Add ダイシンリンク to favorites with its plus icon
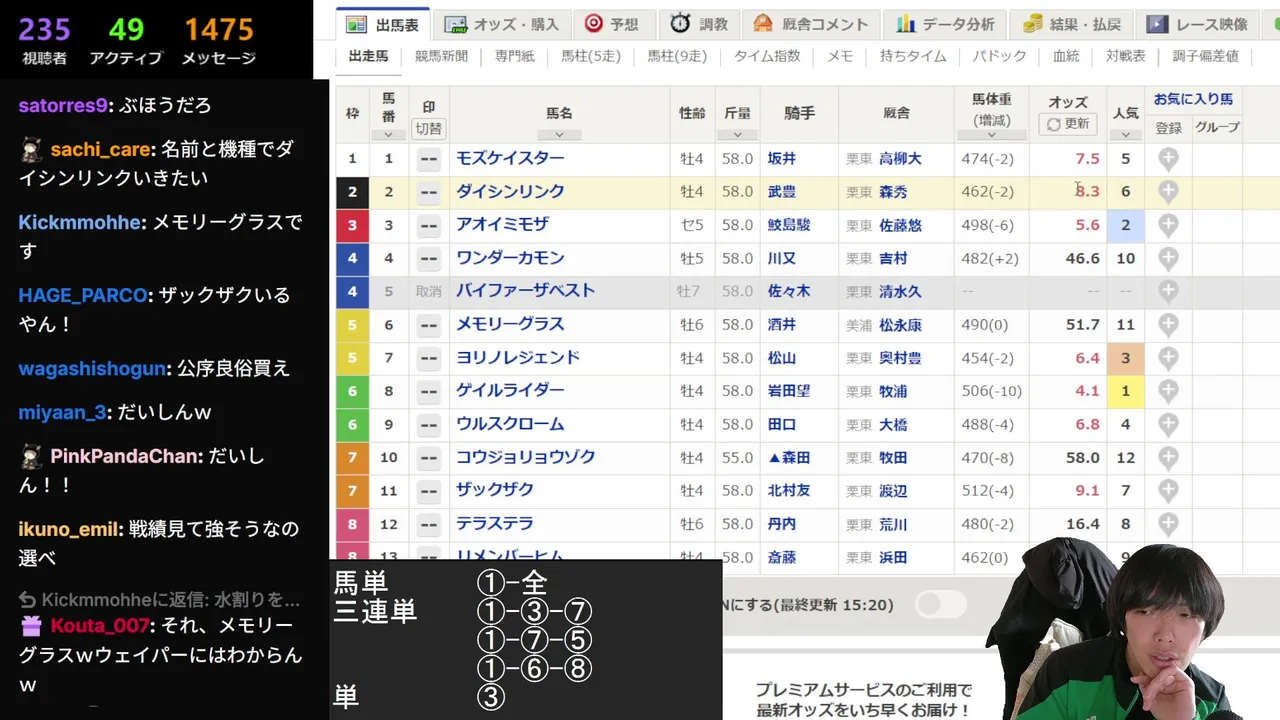 pos(1168,192)
